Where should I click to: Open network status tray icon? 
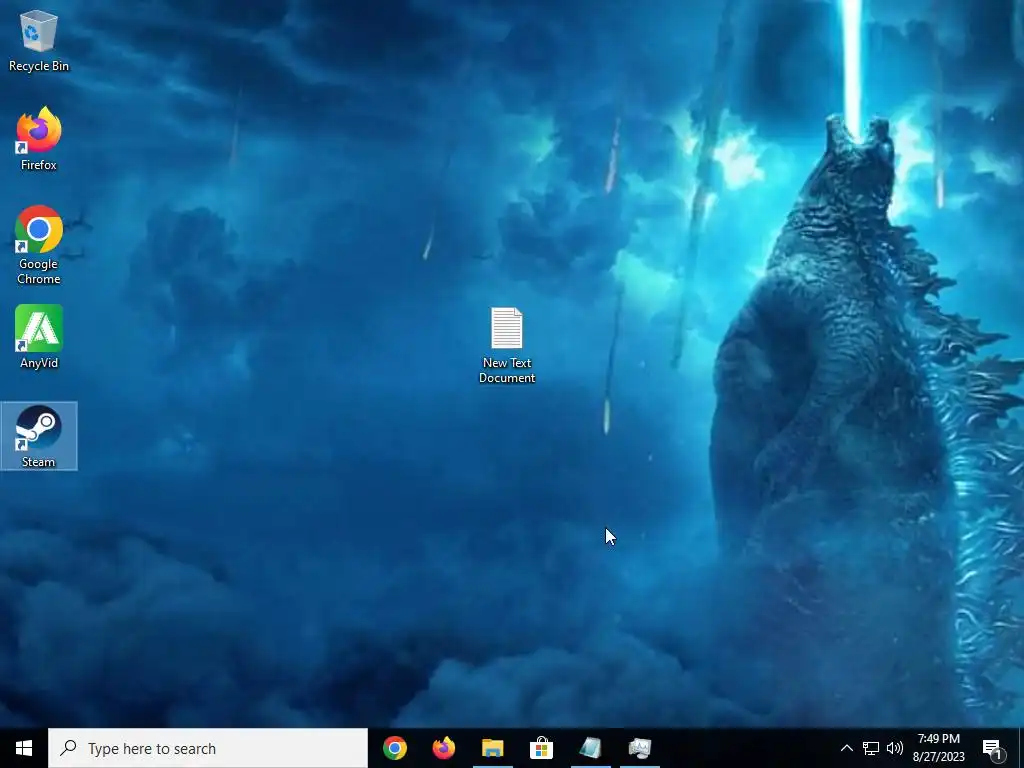pyautogui.click(x=871, y=748)
